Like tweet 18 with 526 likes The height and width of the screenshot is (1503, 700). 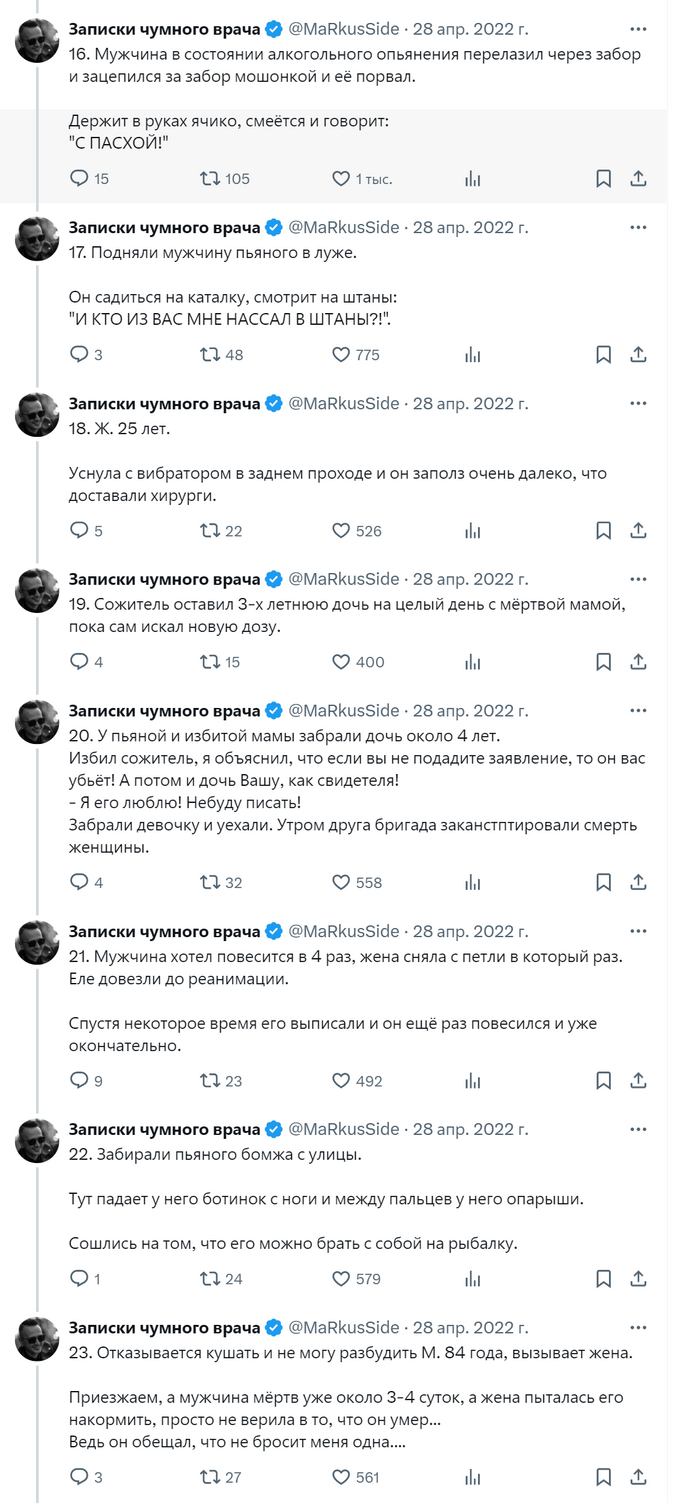click(341, 531)
